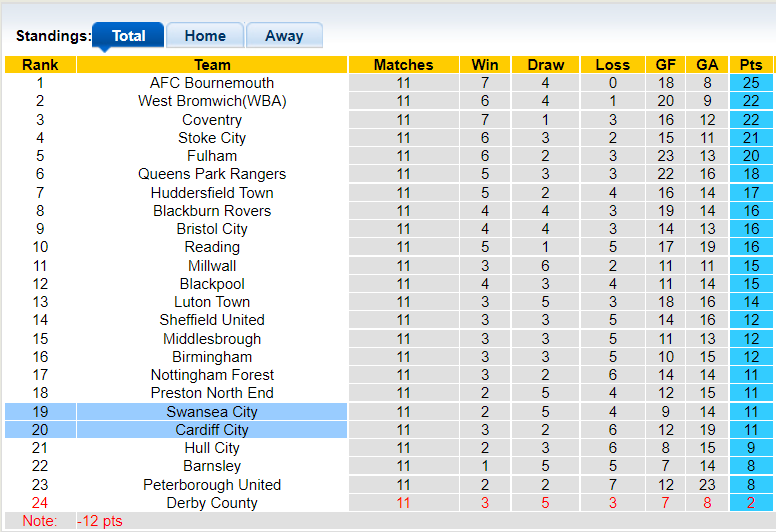The image size is (776, 532).
Task: Switch to the Total standings tab
Action: (x=128, y=36)
